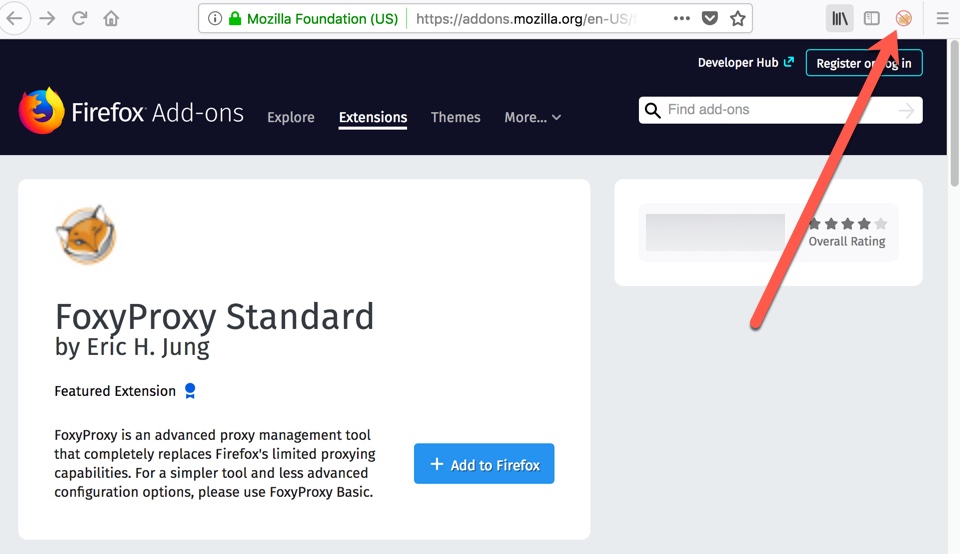Click the Featured Extension ribbon badge
The width and height of the screenshot is (960, 554).
click(190, 391)
